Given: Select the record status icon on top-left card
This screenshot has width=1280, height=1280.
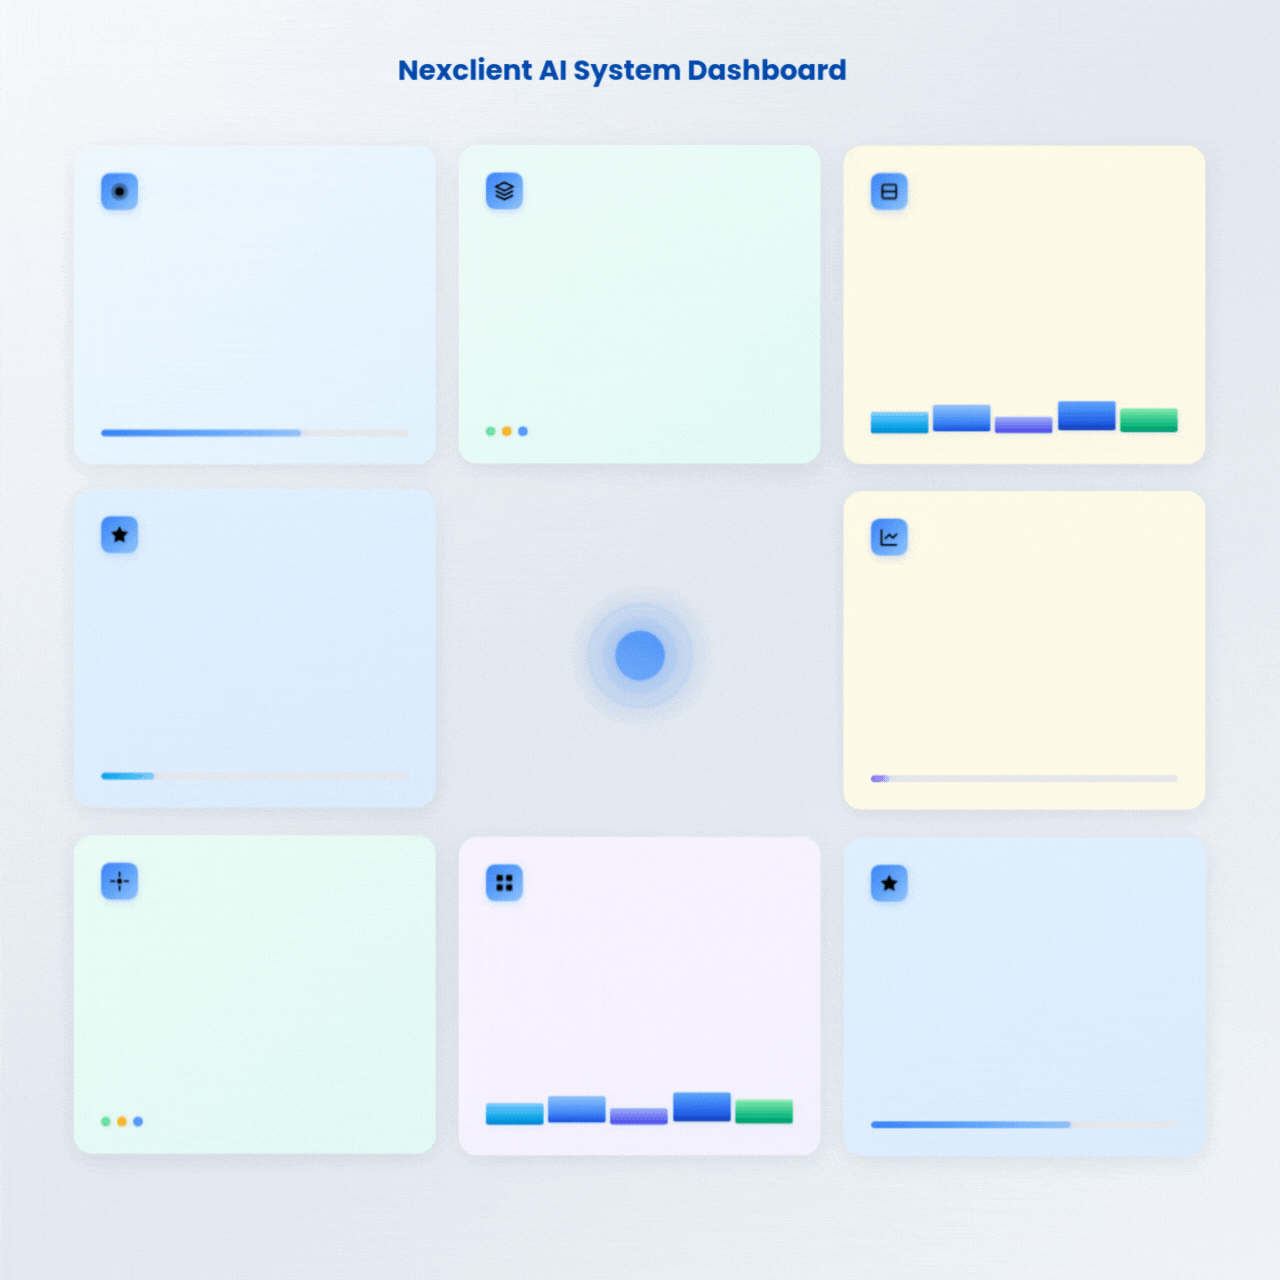Looking at the screenshot, I should tap(117, 191).
